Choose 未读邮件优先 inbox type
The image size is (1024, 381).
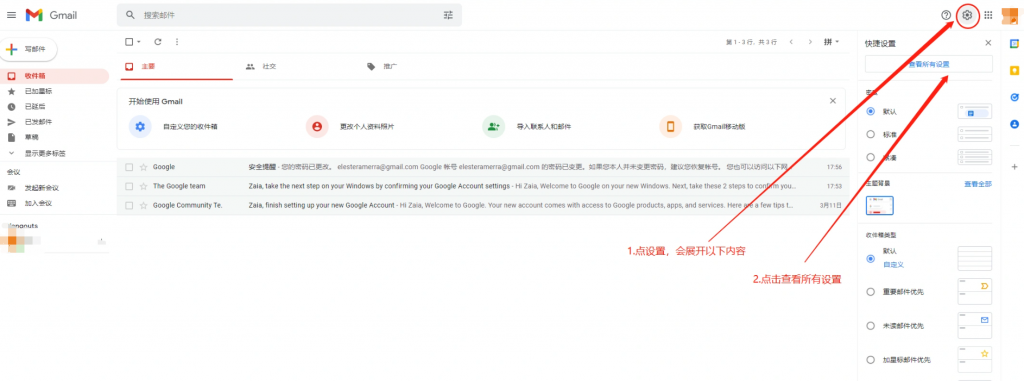click(870, 325)
